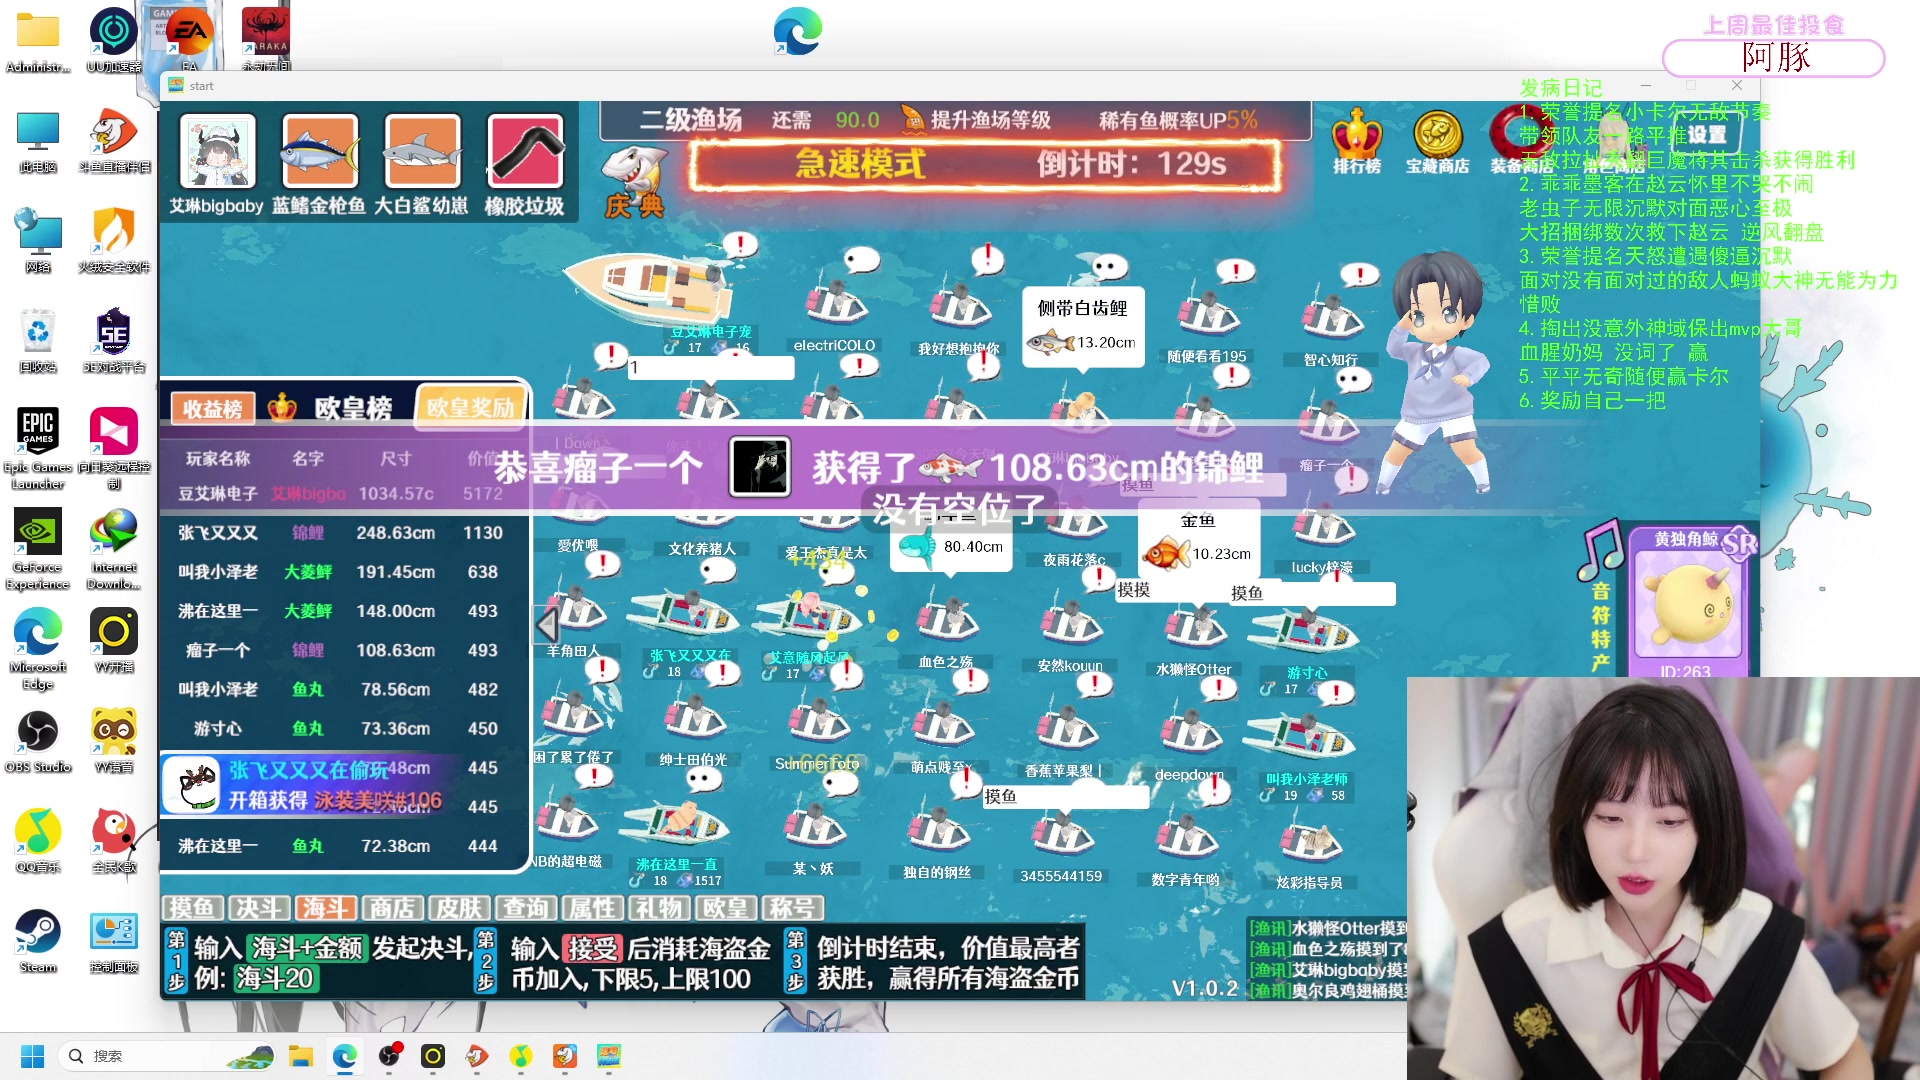Click the 阿豚 name badge
This screenshot has height=1080, width=1920.
[x=1774, y=57]
